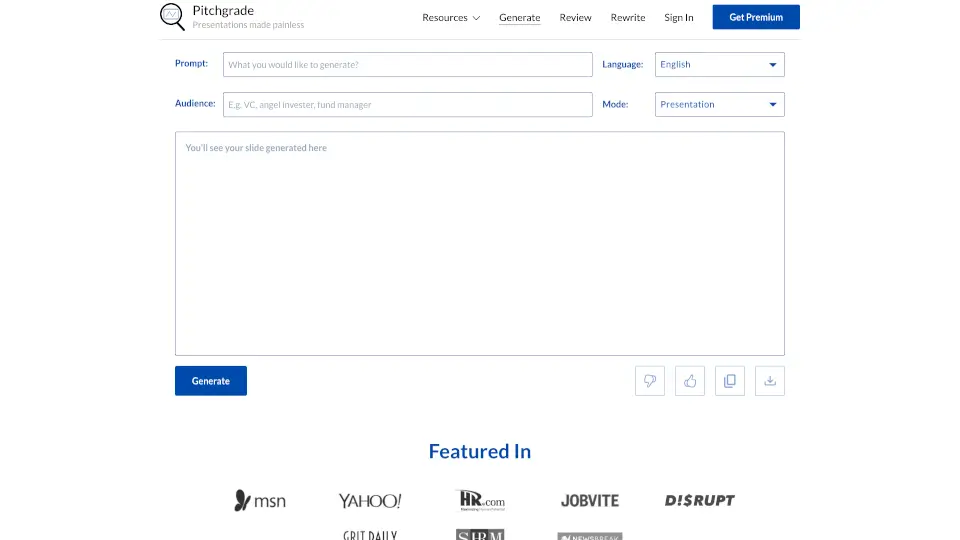
Task: Click the Sign In link
Action: click(679, 18)
